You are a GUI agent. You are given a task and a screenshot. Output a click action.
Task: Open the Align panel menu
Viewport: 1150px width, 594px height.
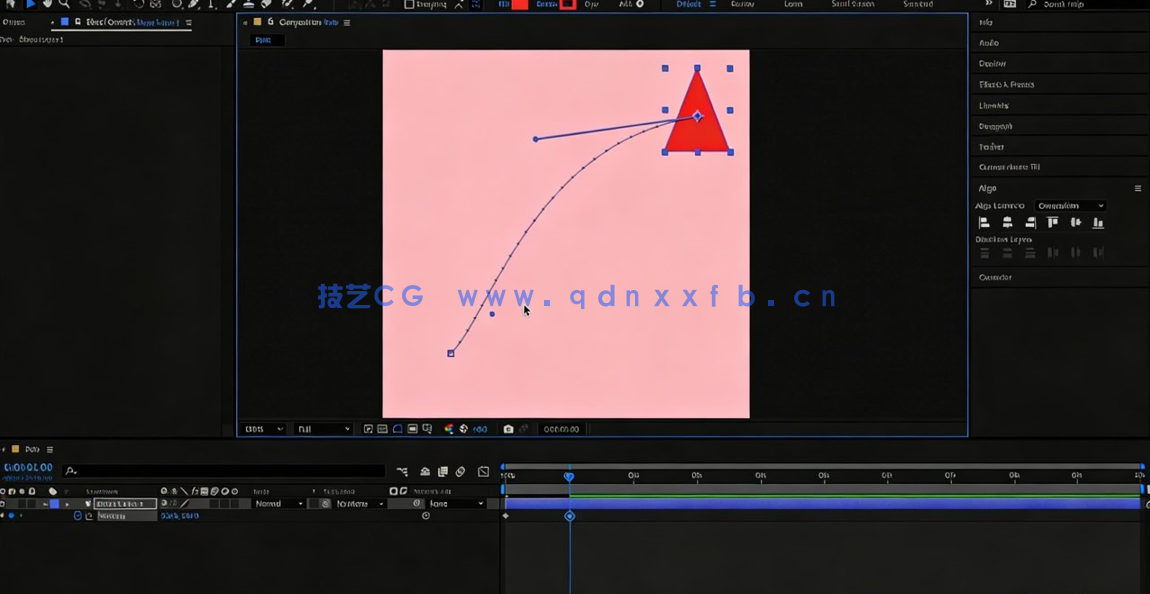(x=1137, y=188)
